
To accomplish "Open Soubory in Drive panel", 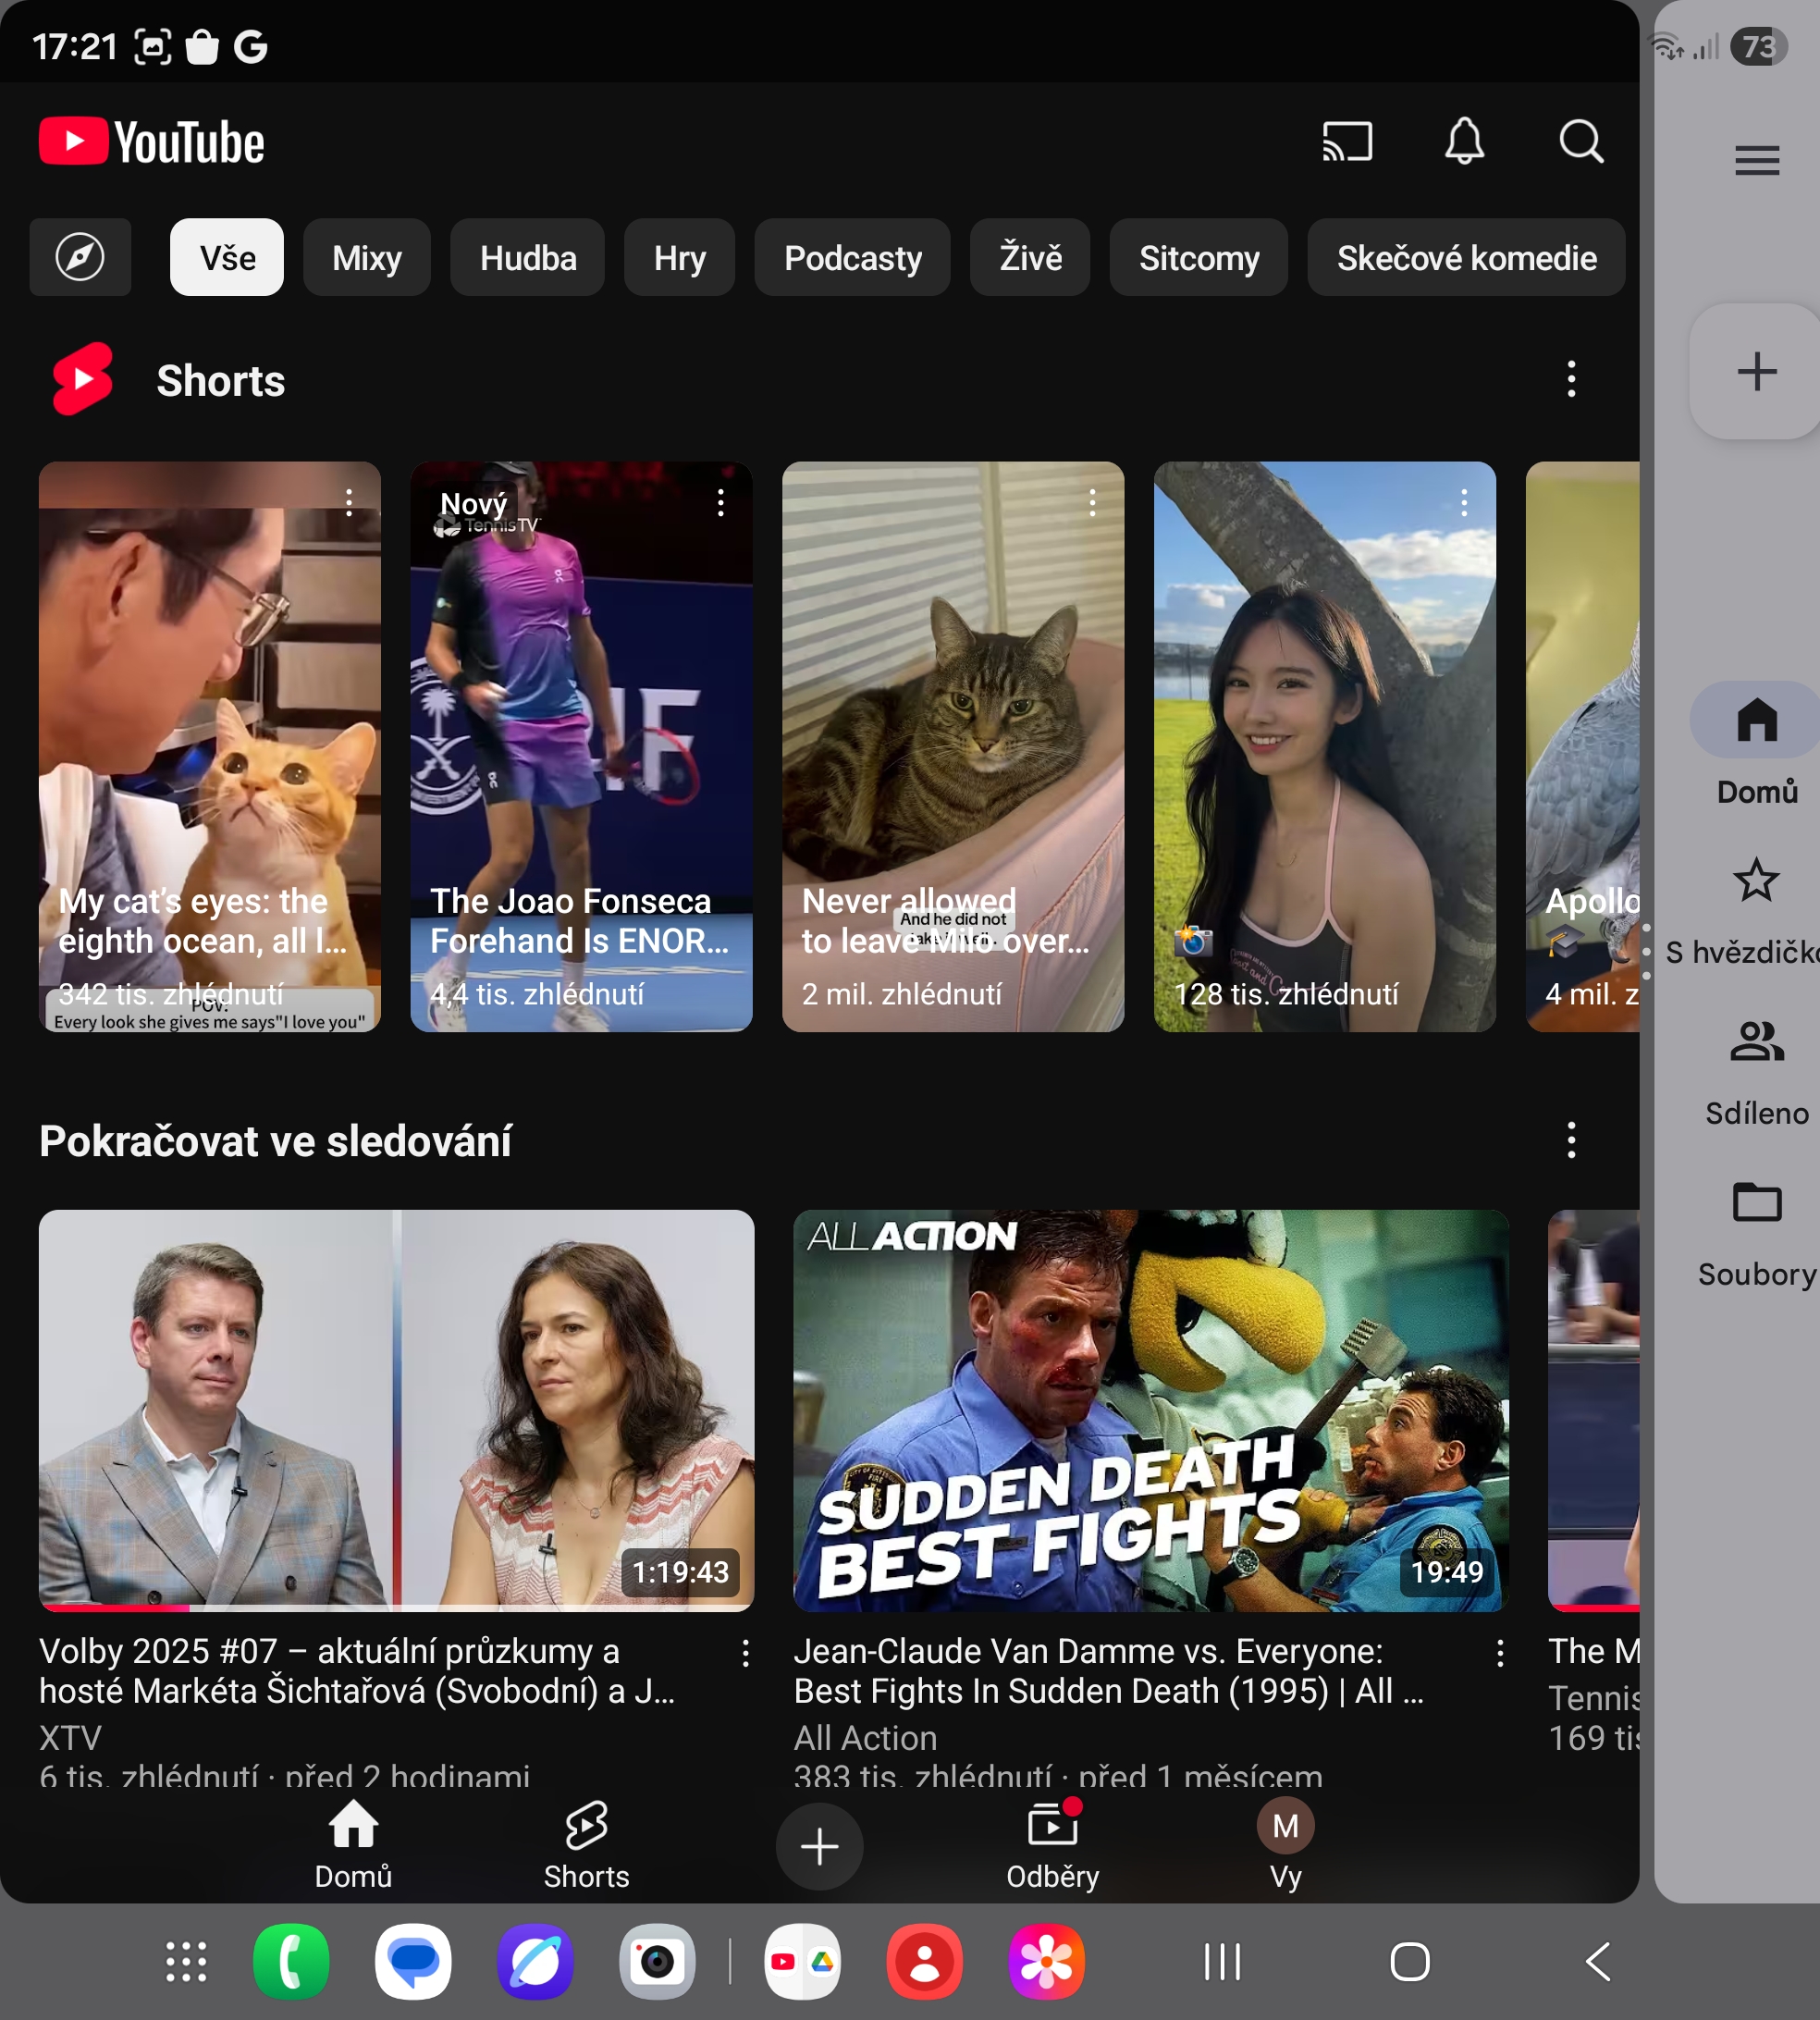I will point(1756,1234).
